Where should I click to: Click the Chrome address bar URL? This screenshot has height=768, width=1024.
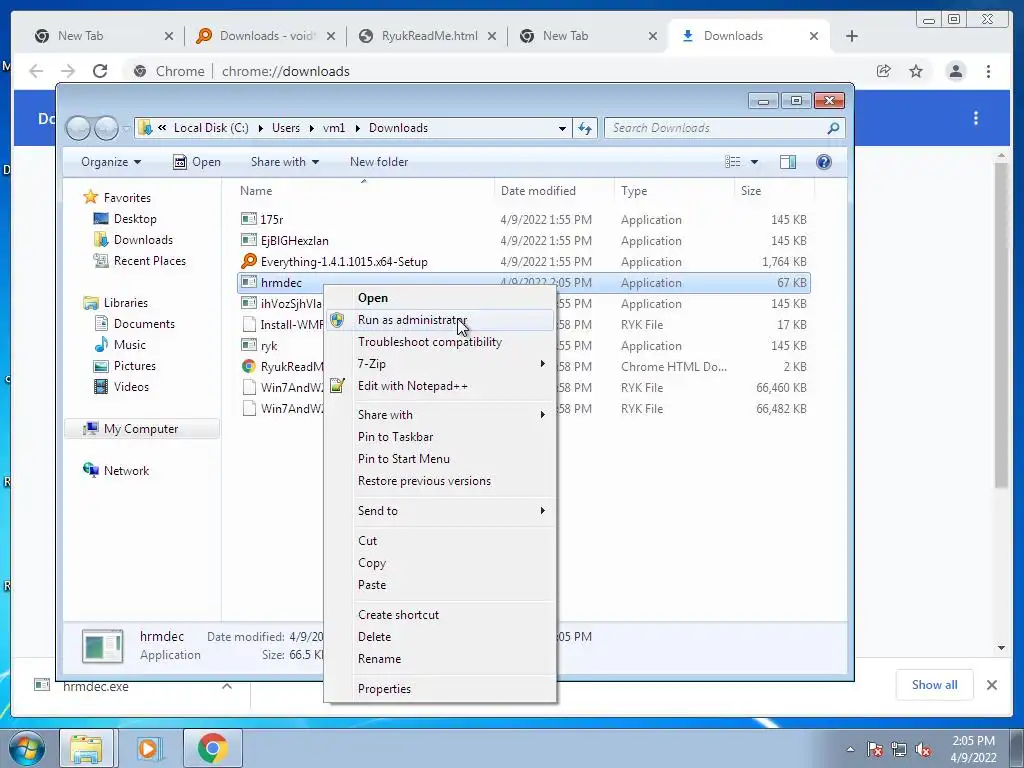pyautogui.click(x=285, y=71)
